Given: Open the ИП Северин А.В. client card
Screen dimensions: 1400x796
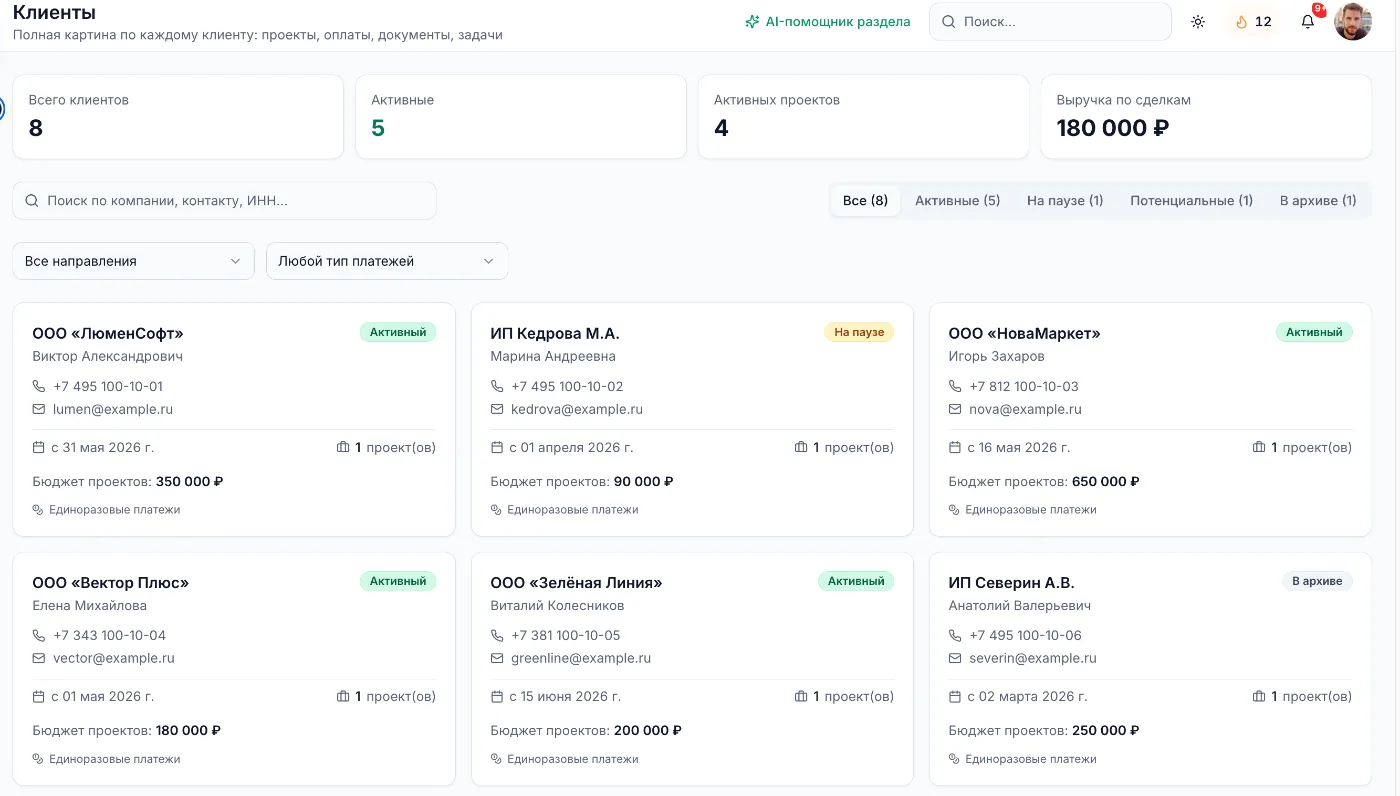Looking at the screenshot, I should click(1150, 669).
